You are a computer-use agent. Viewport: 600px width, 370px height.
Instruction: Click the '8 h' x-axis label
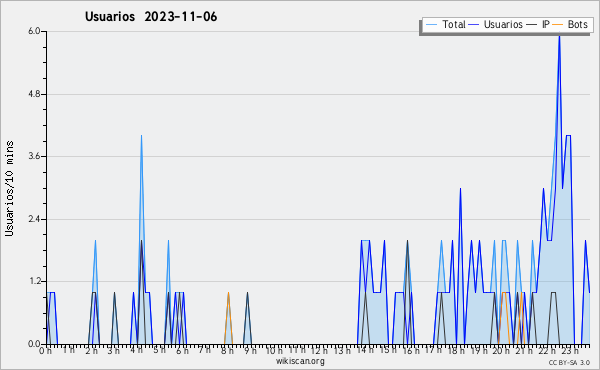(227, 351)
